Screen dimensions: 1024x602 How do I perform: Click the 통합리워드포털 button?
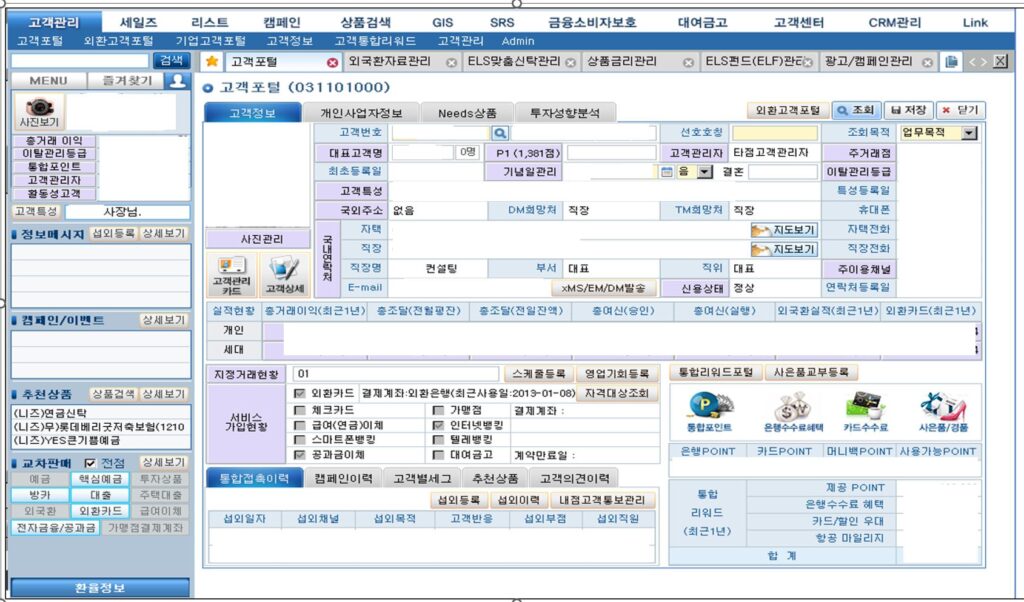[x=716, y=372]
